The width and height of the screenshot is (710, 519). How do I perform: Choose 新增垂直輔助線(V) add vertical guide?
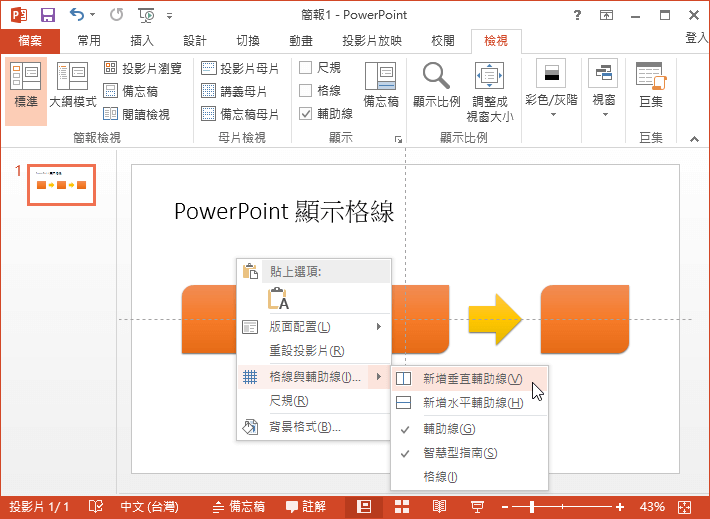[469, 379]
